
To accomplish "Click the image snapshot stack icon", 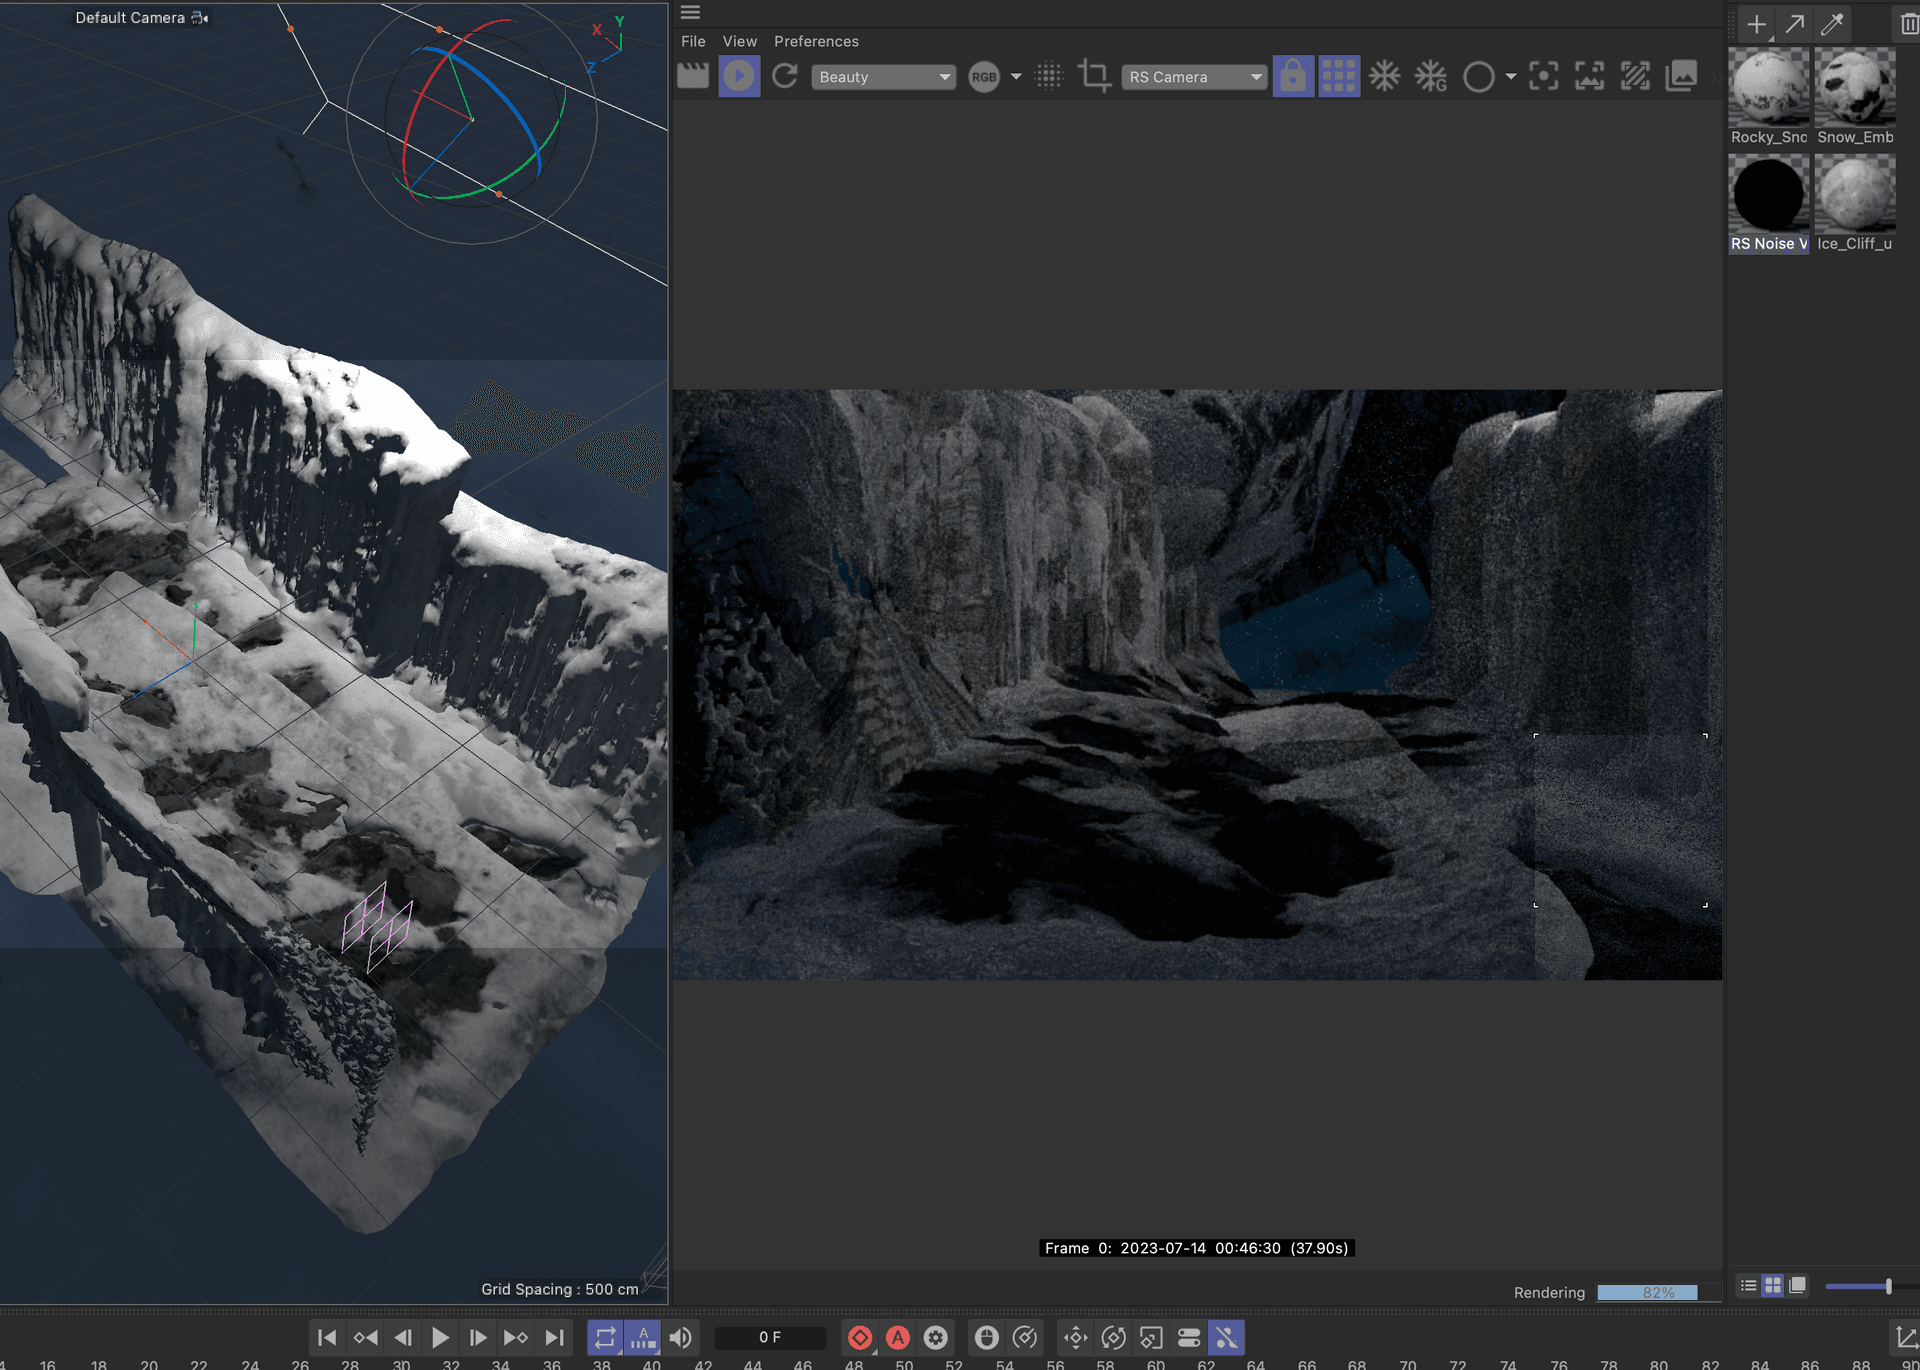I will tap(1682, 76).
